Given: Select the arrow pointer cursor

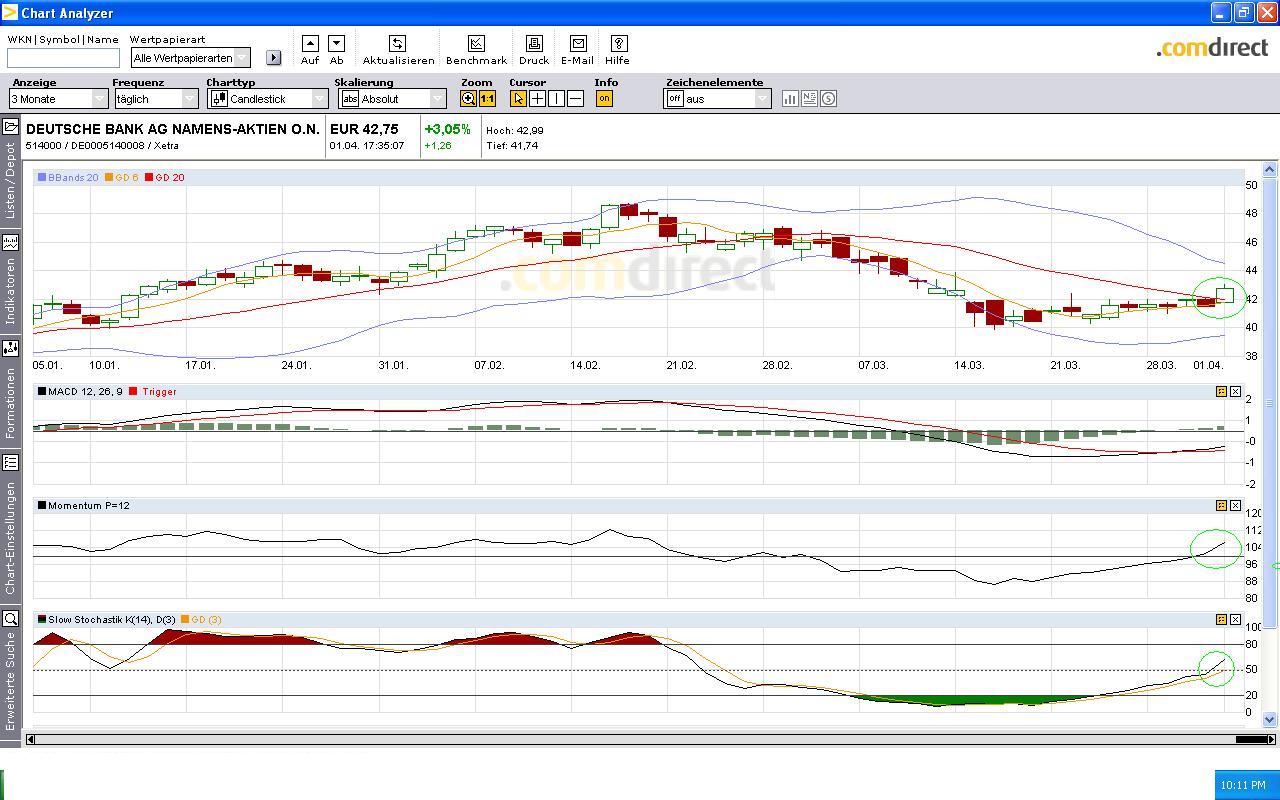Looking at the screenshot, I should click(518, 98).
